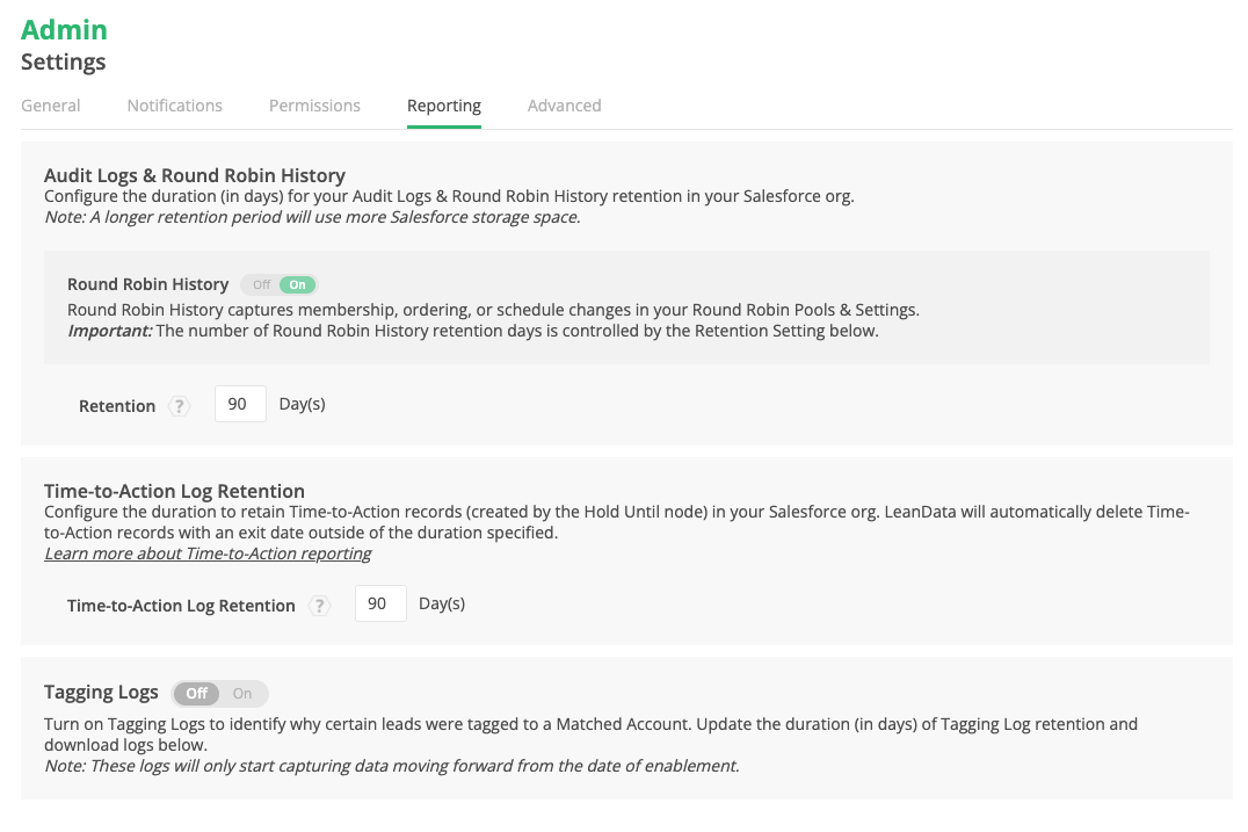The width and height of the screenshot is (1248, 832).
Task: Click the On side of Round Robin History toggle
Action: 298,285
